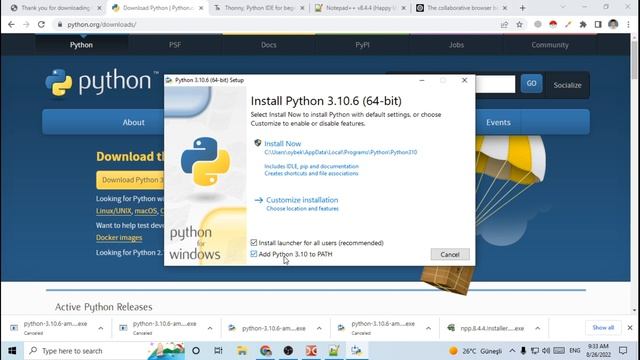The height and width of the screenshot is (360, 640).
Task: Open PyPI in python.org top navigation
Action: tap(362, 45)
